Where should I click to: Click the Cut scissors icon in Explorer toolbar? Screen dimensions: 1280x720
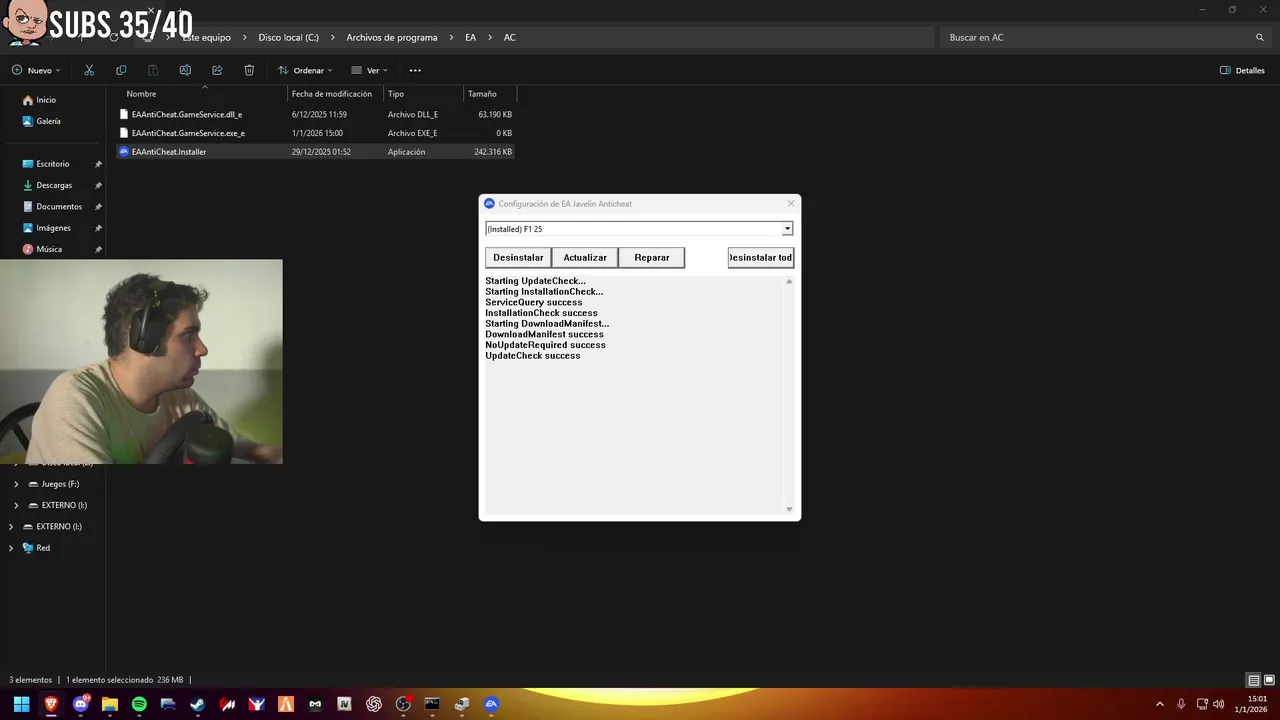89,70
